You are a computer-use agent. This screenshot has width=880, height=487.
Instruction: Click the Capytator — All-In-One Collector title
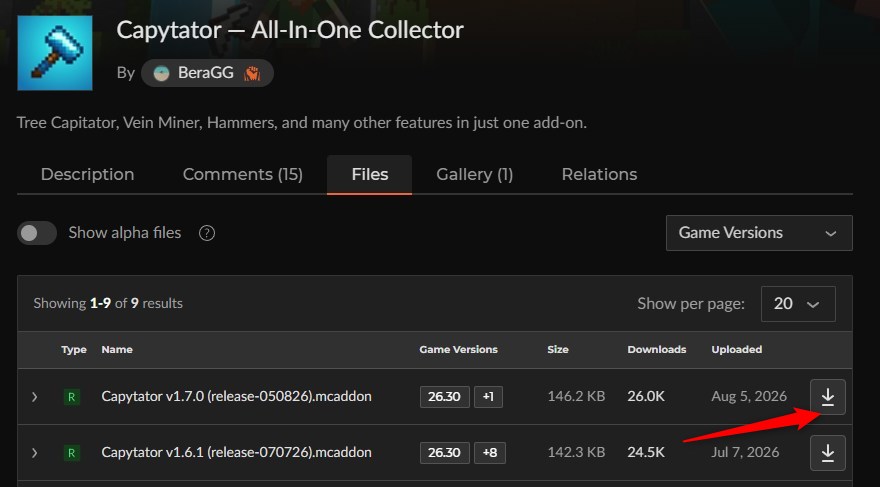tap(290, 30)
